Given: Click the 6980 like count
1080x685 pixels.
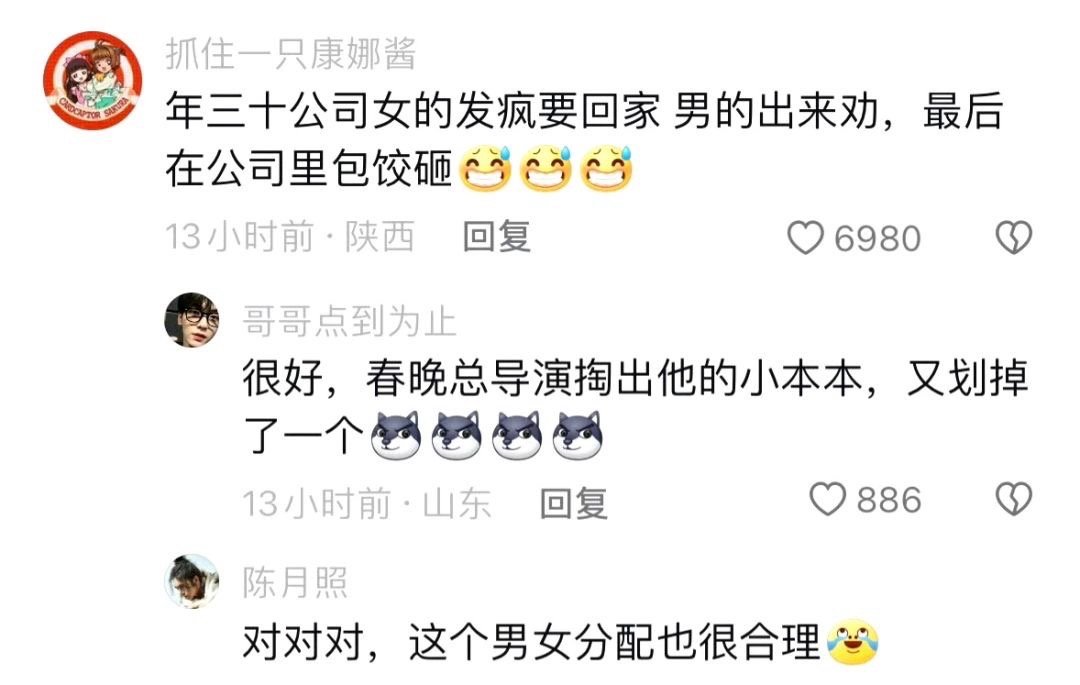Looking at the screenshot, I should (878, 239).
